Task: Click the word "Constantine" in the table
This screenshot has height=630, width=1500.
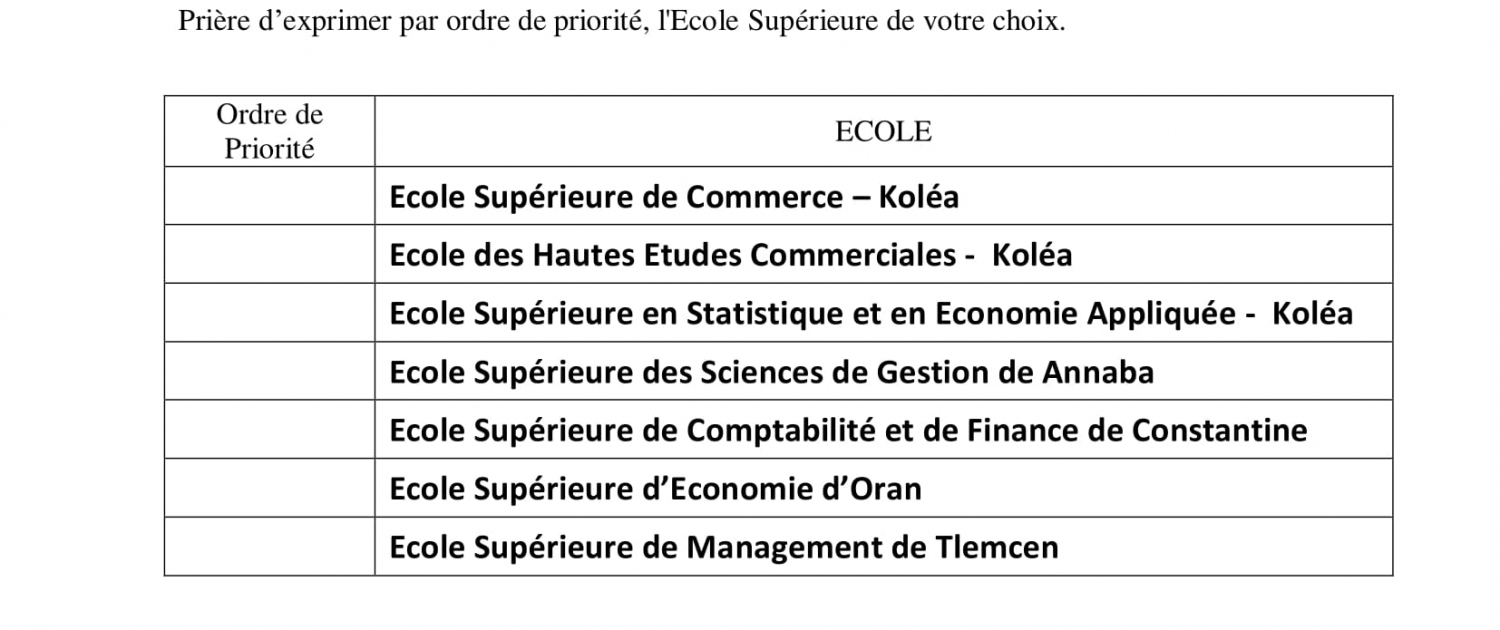Action: point(1219,431)
